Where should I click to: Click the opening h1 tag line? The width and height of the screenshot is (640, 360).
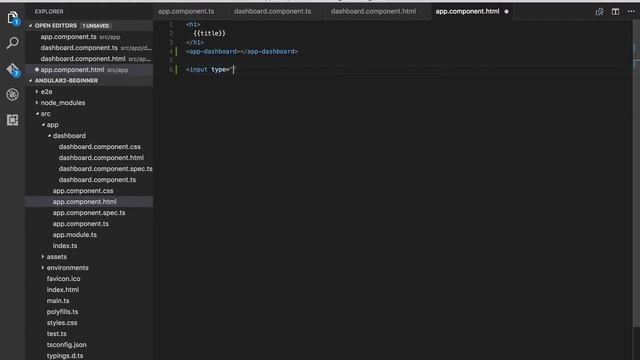[x=193, y=24]
